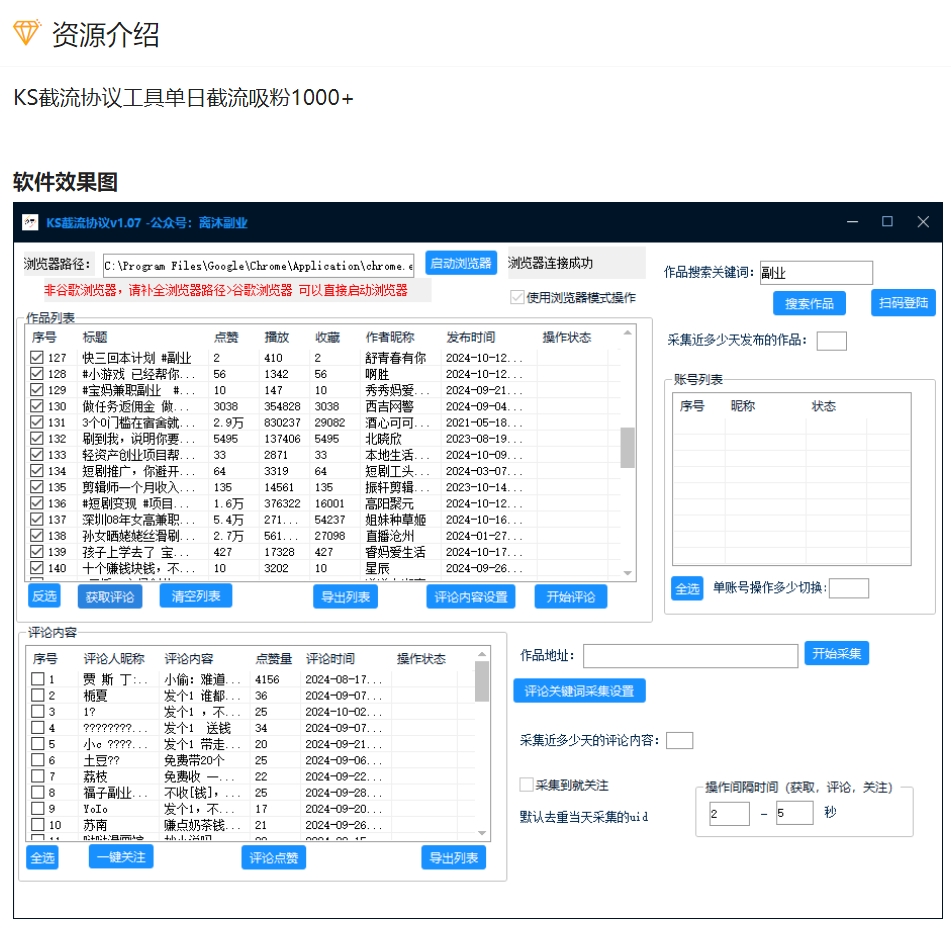Uncheck works row 140 十个赚钱块钱
This screenshot has width=951, height=934.
point(36,568)
